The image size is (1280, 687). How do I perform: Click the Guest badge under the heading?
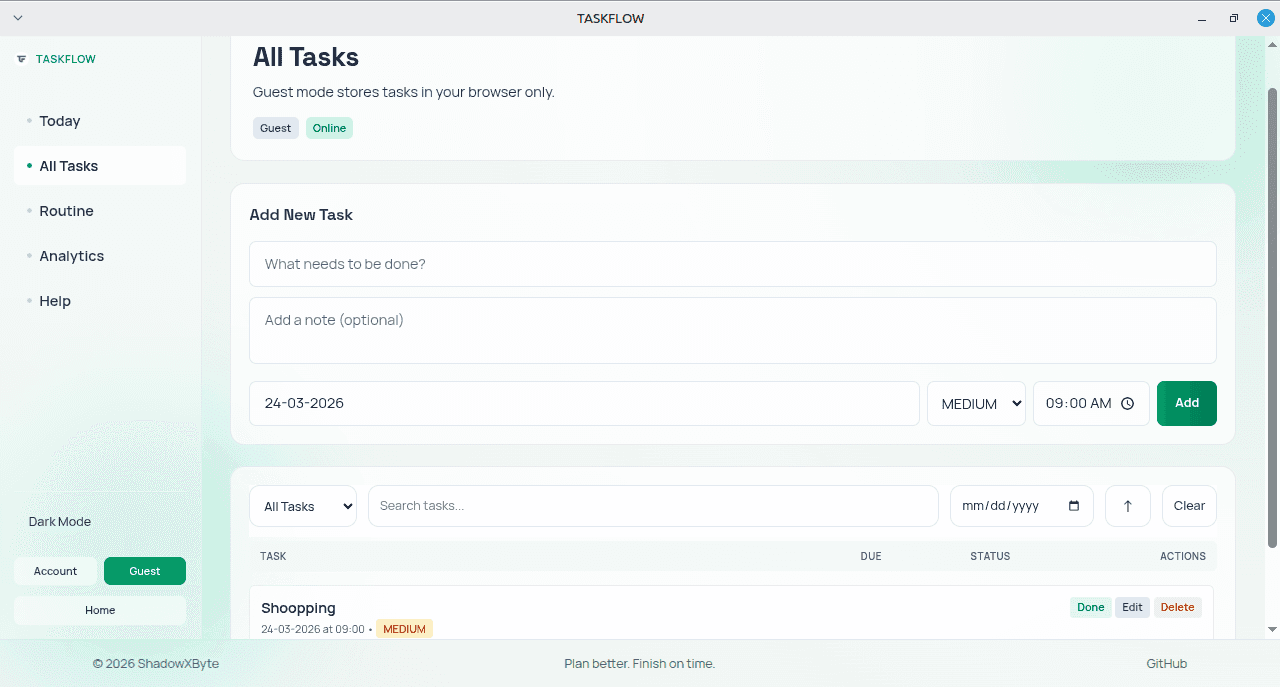pos(276,128)
